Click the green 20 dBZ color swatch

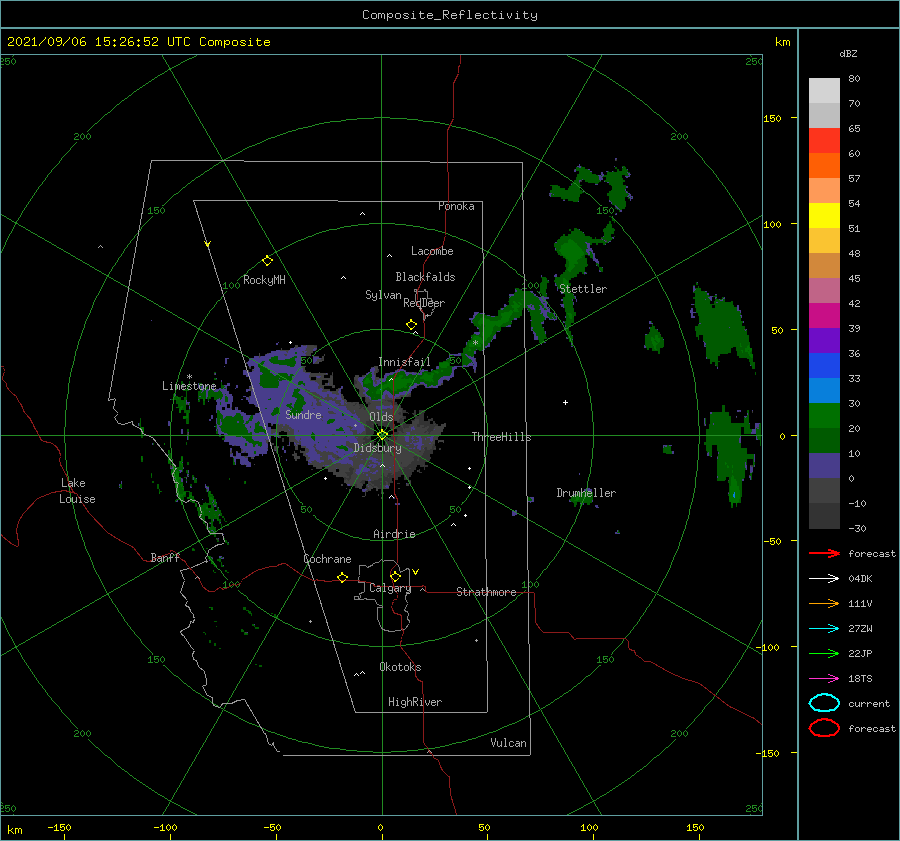click(824, 416)
